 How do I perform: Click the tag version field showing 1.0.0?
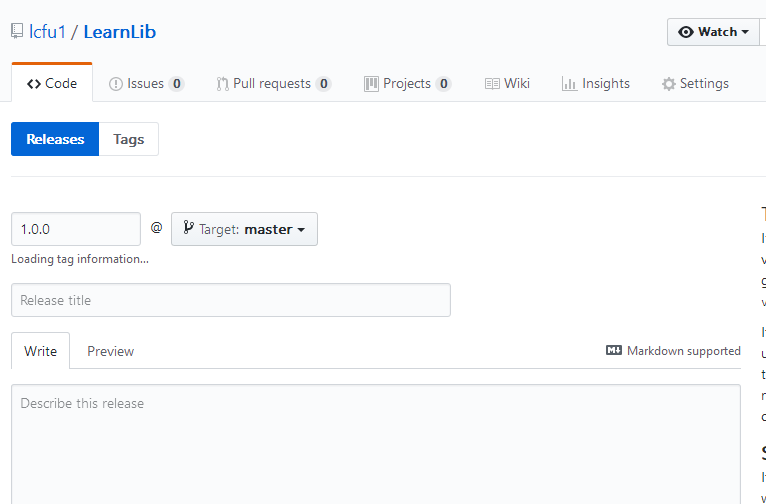pos(76,229)
